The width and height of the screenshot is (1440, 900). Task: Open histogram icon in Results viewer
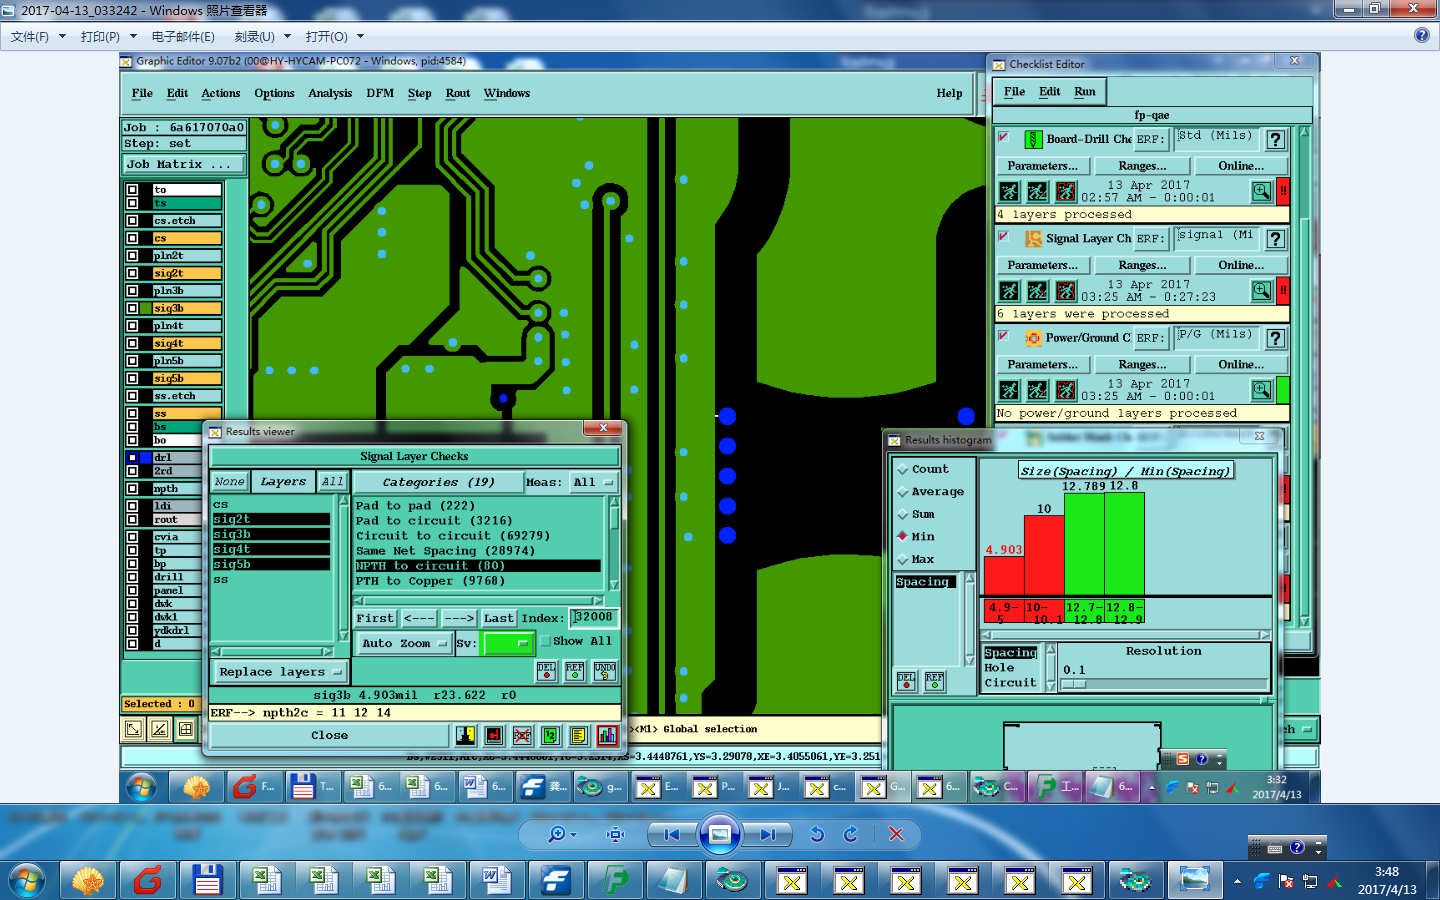(606, 736)
